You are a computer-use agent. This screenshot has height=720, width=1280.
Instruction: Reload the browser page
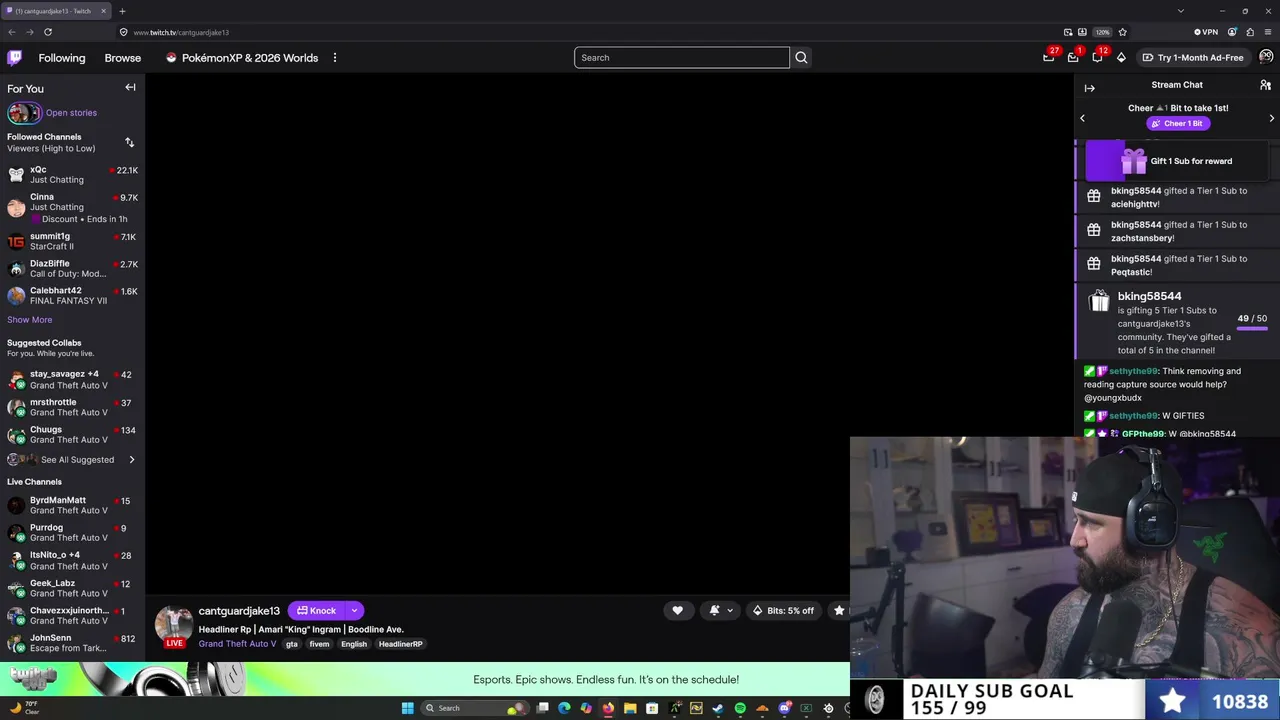click(48, 32)
